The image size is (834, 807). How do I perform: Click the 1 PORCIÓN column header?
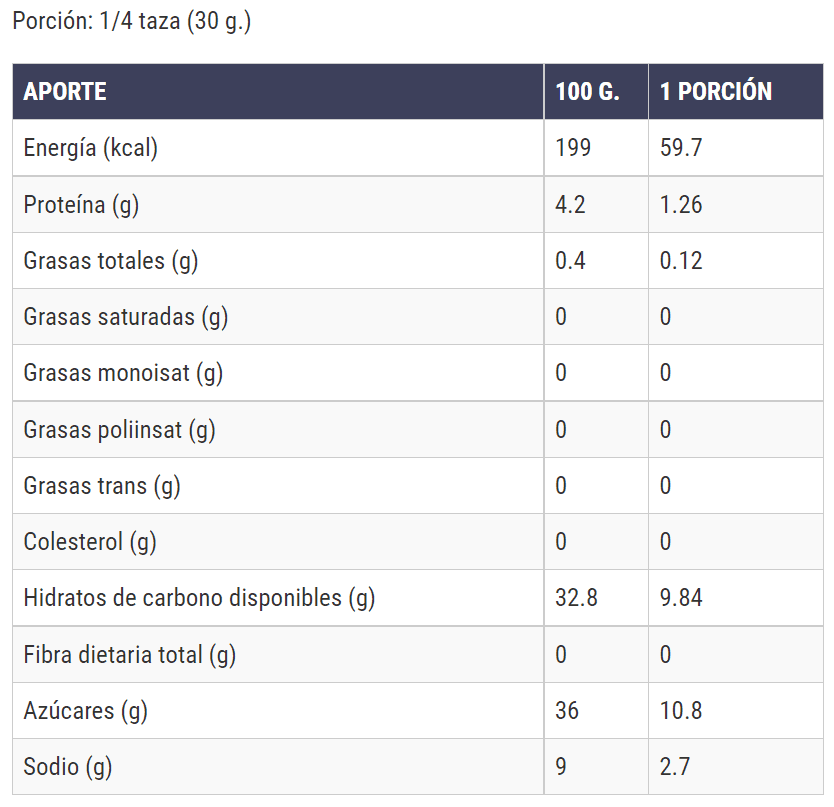[x=716, y=92]
